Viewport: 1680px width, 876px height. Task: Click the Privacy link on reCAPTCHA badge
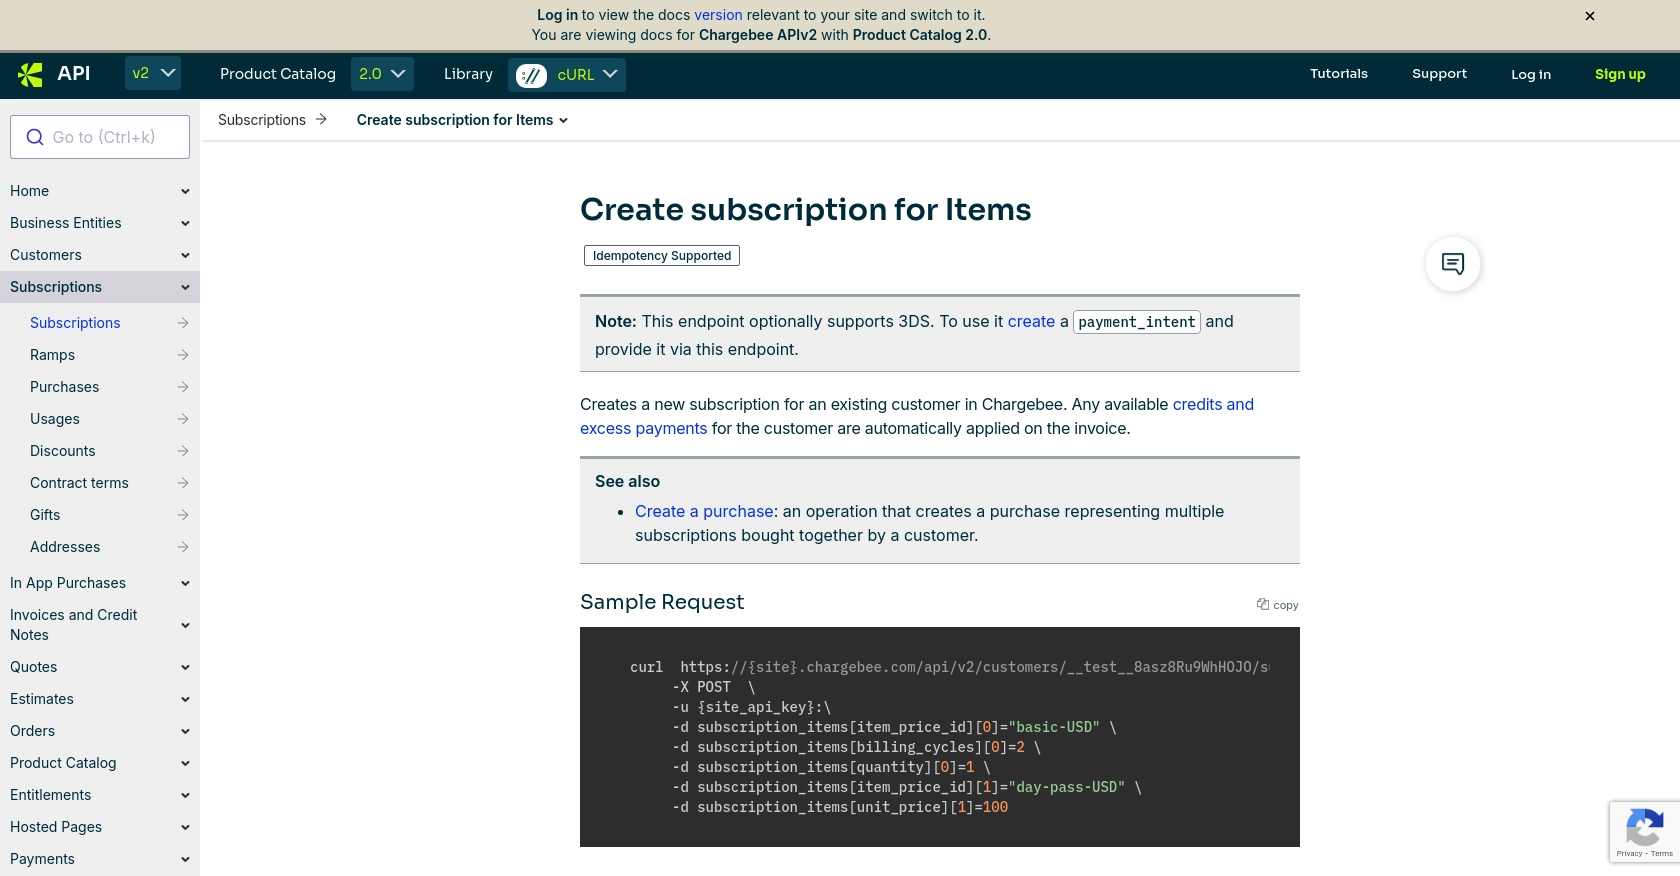point(1629,853)
